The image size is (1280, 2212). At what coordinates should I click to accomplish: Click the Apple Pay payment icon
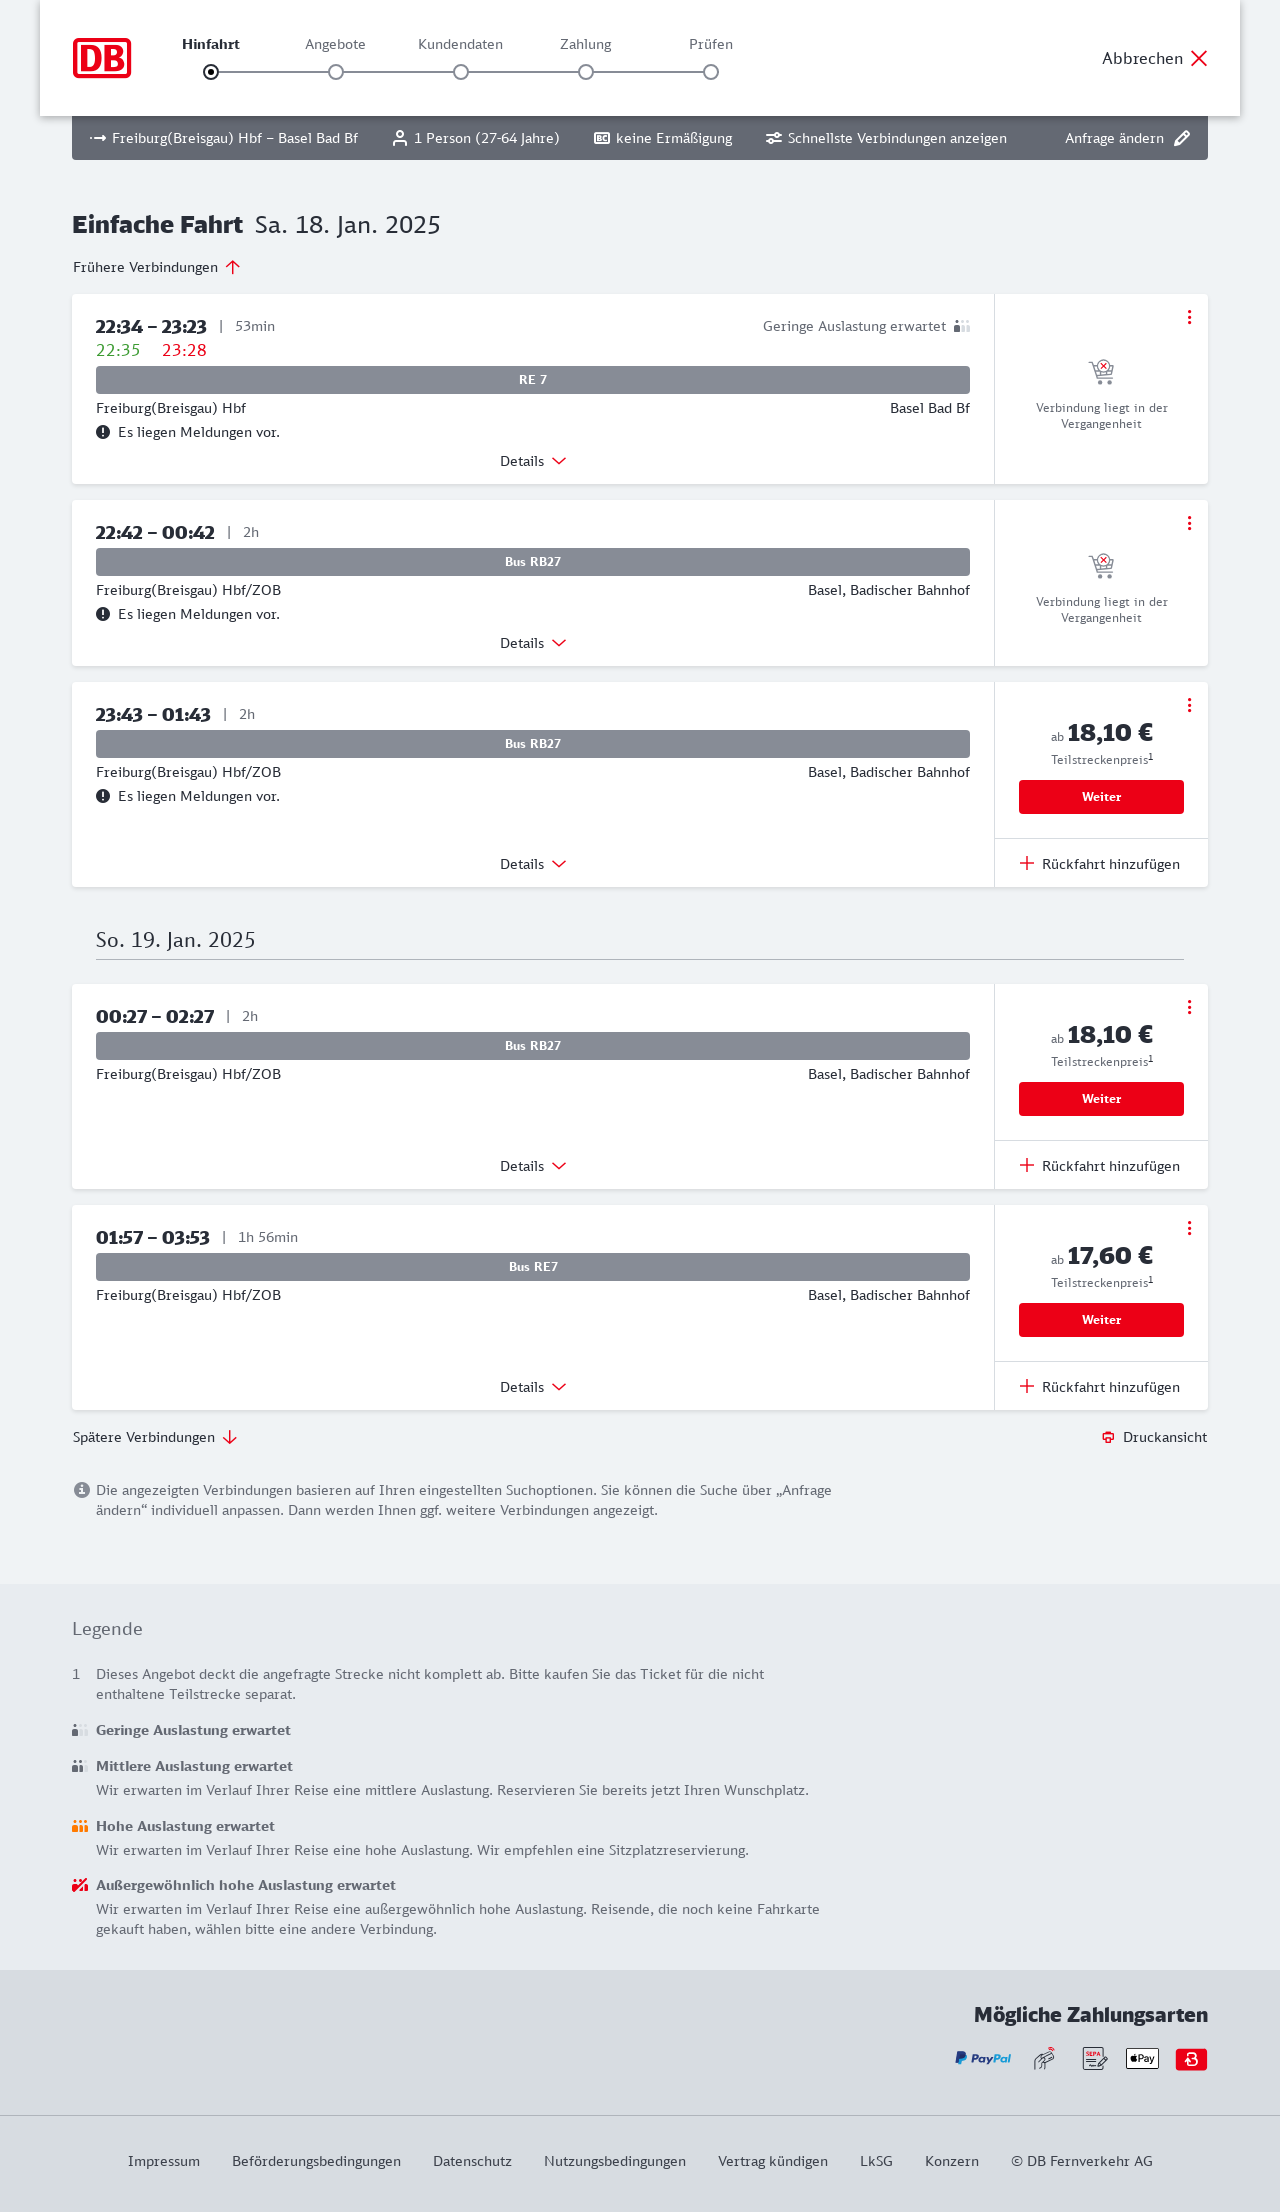1142,2058
